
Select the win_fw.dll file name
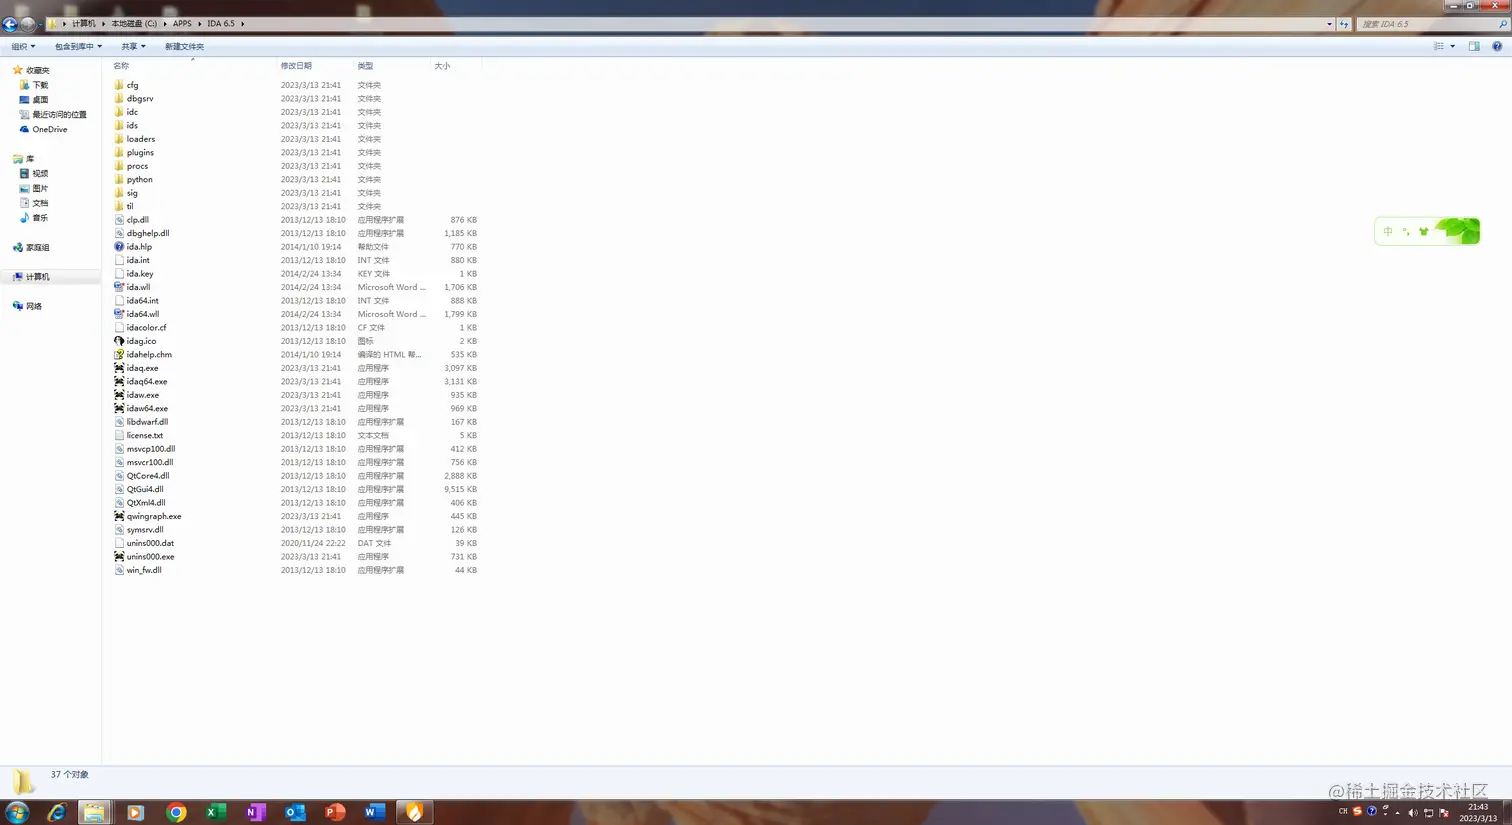pyautogui.click(x=144, y=571)
